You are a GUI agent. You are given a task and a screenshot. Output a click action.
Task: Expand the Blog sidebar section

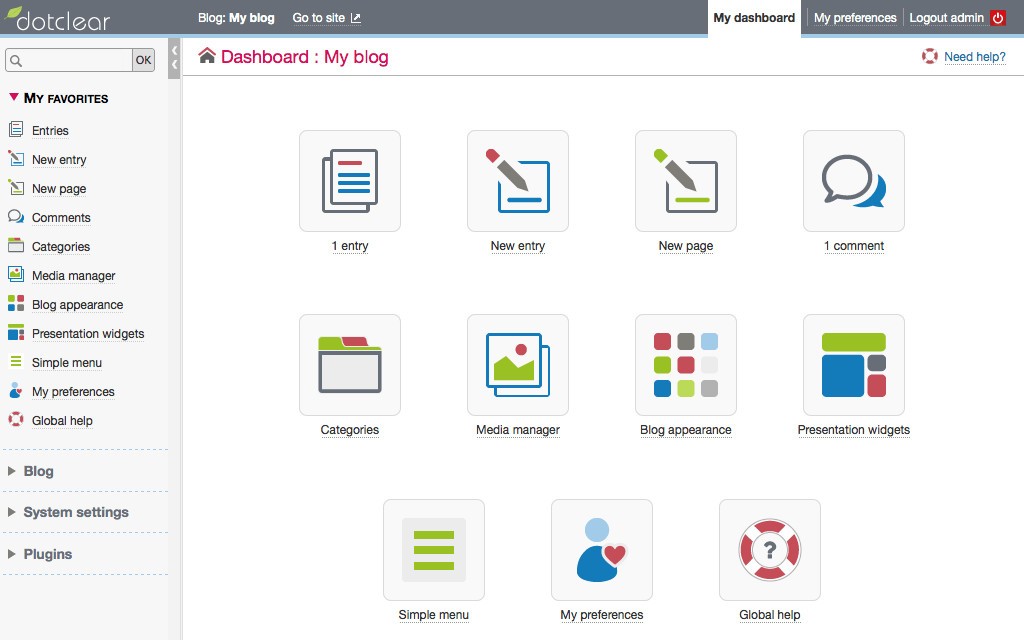(38, 471)
